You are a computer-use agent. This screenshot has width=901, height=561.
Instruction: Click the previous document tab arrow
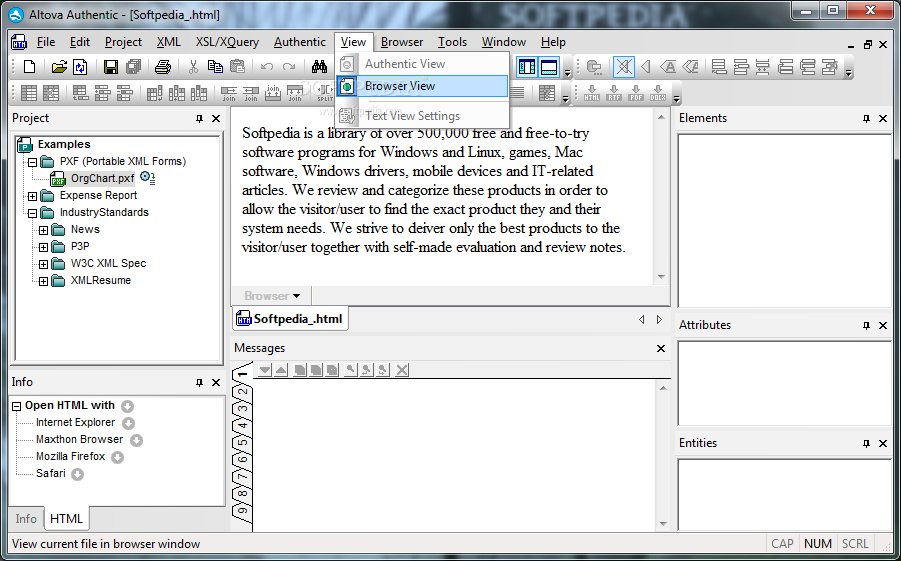click(x=641, y=320)
